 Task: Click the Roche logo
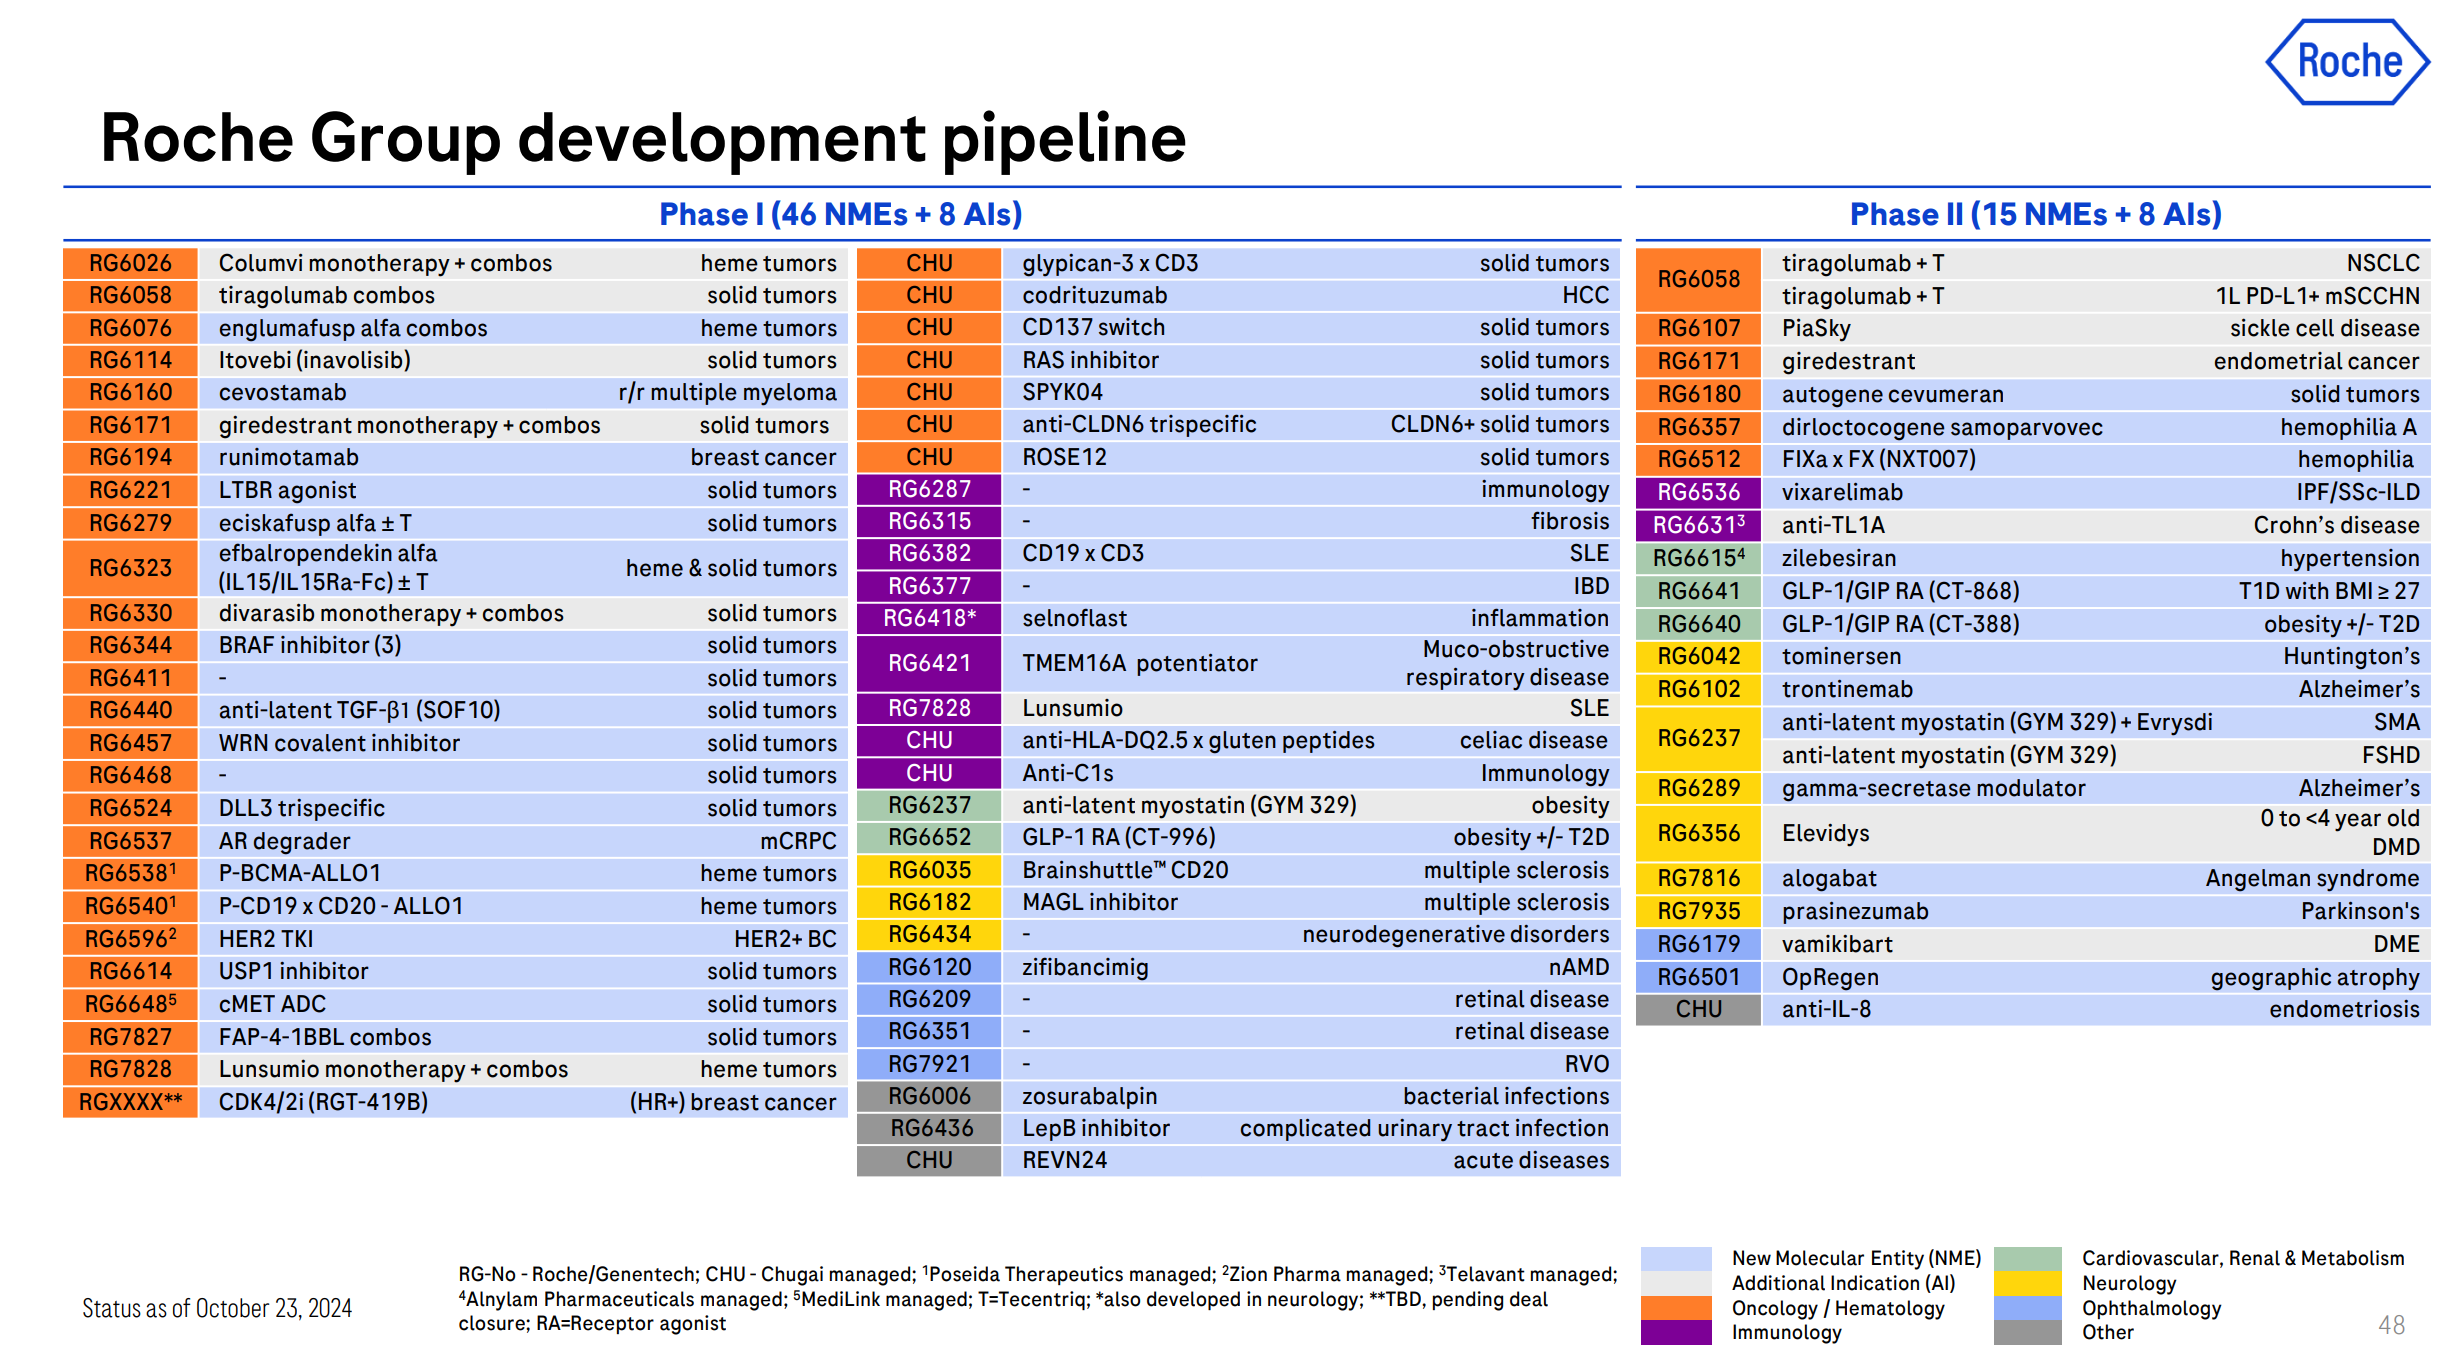2346,62
